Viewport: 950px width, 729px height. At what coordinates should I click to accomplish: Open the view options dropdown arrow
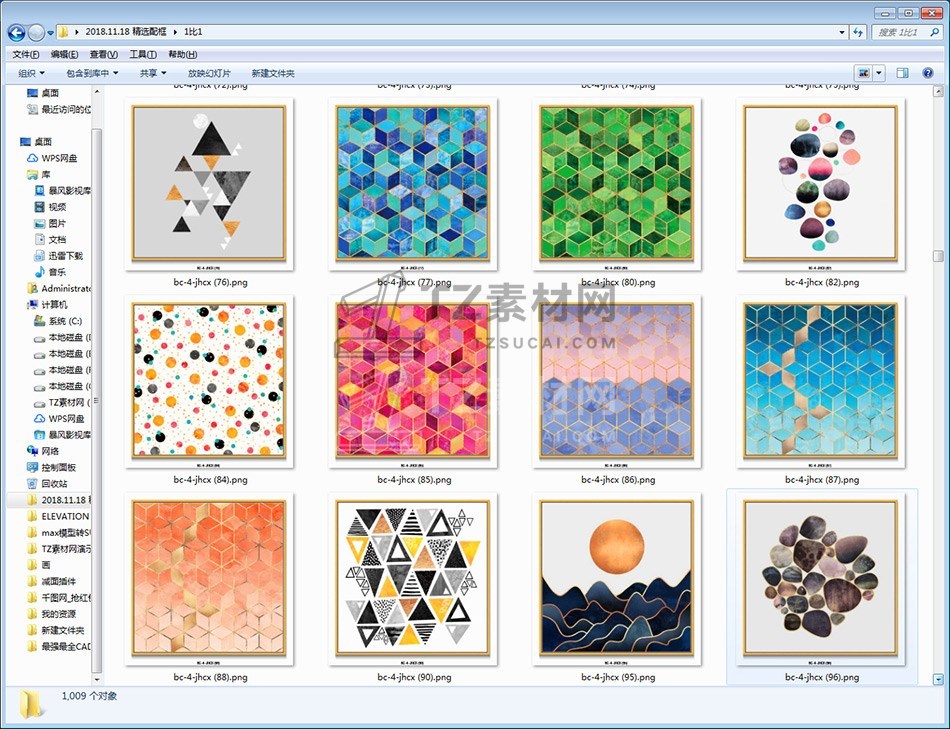coord(880,73)
